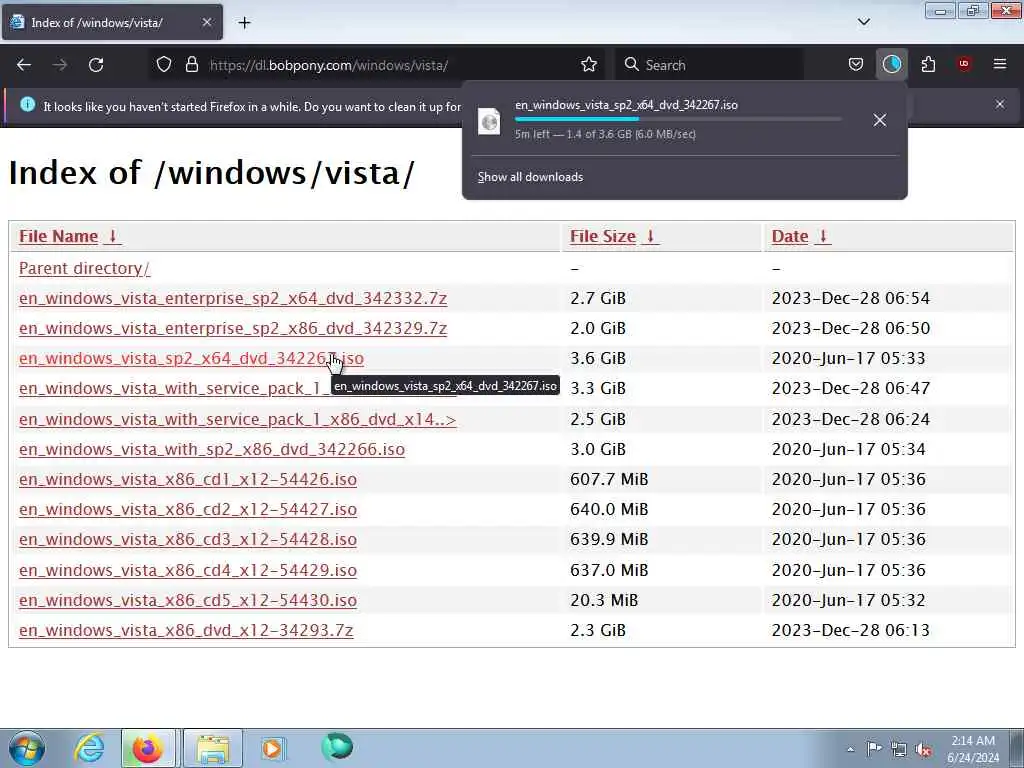This screenshot has width=1024, height=768.
Task: Click Firefox taskbar icon
Action: pyautogui.click(x=148, y=748)
